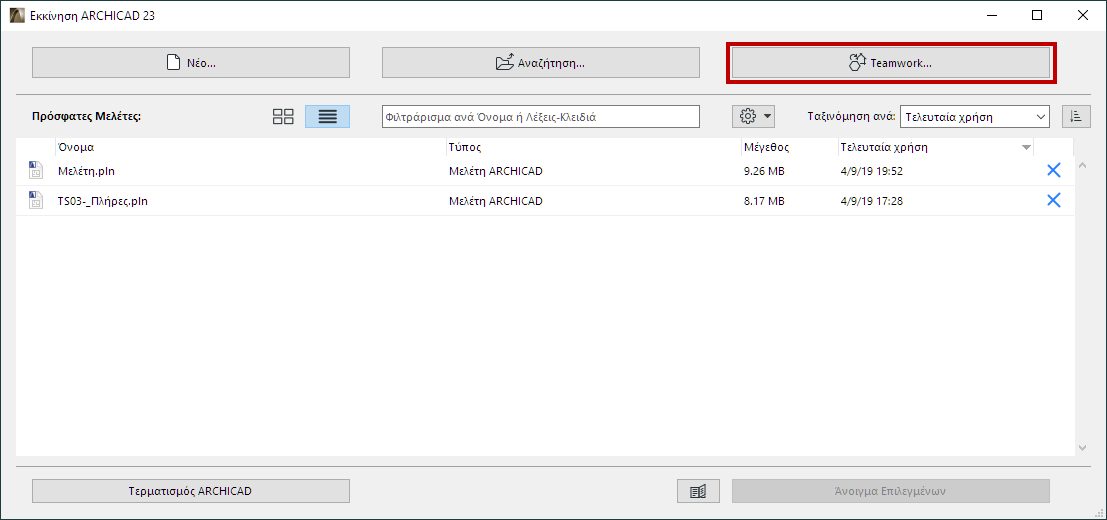Click the 8.17 MB size cell
This screenshot has width=1107, height=520.
764,201
